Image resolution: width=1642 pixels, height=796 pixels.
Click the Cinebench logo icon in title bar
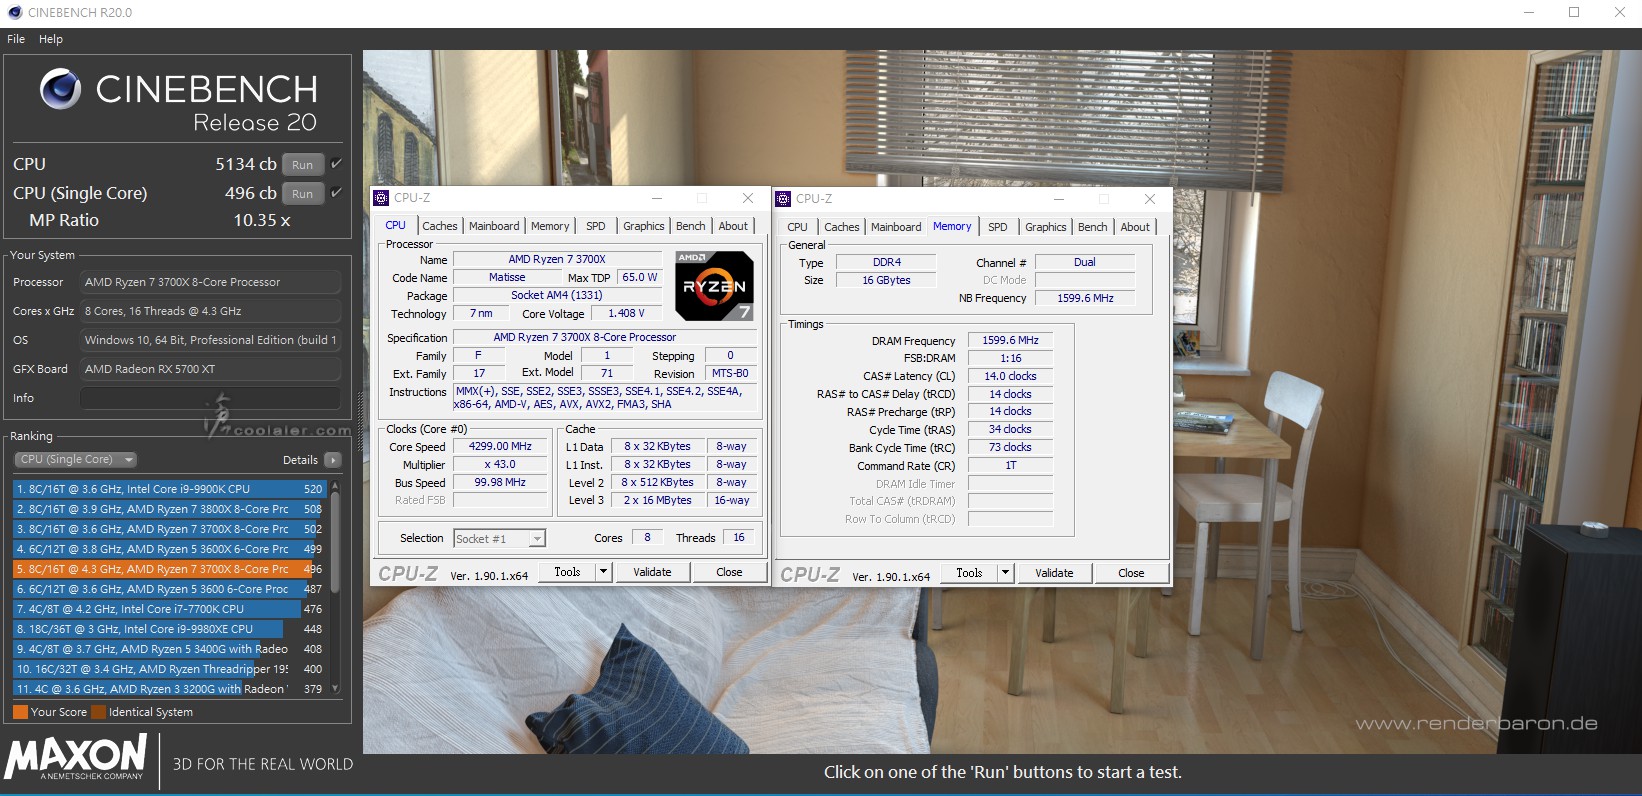tap(14, 12)
